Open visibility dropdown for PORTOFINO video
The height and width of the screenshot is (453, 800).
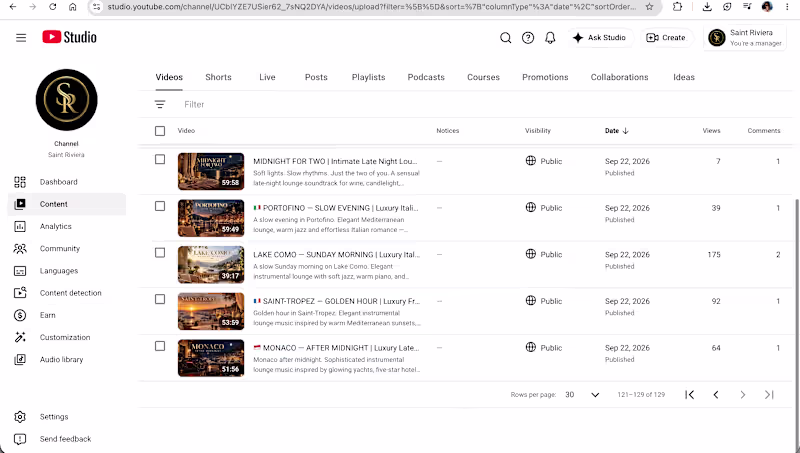click(x=544, y=208)
